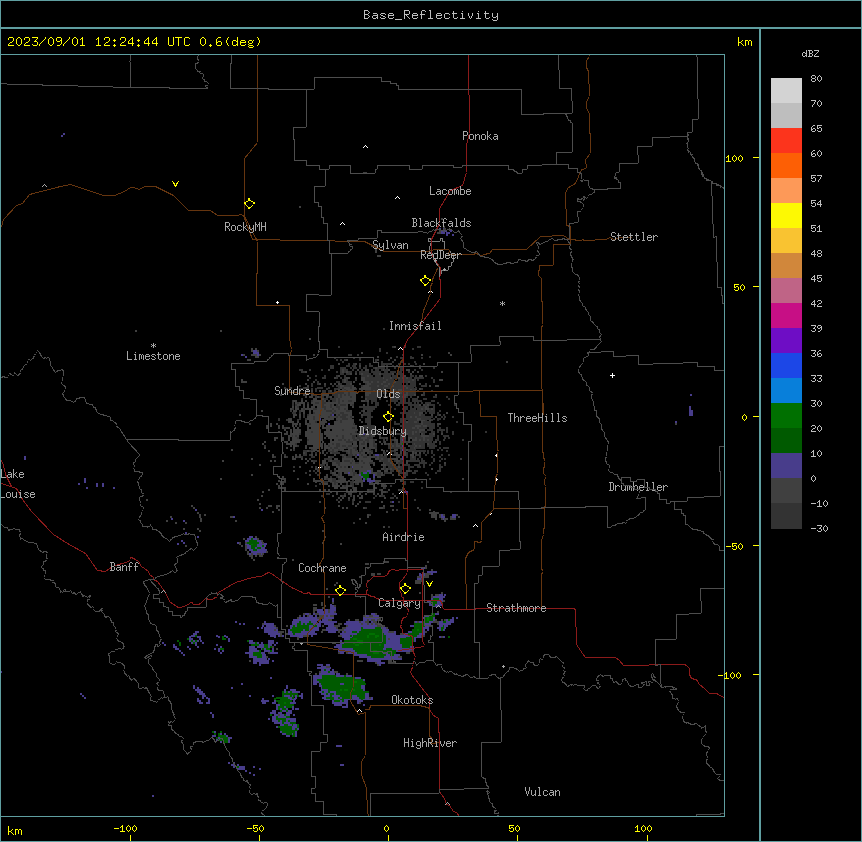Click the Airdrie city label
Screen dimensions: 862x842
coord(403,537)
